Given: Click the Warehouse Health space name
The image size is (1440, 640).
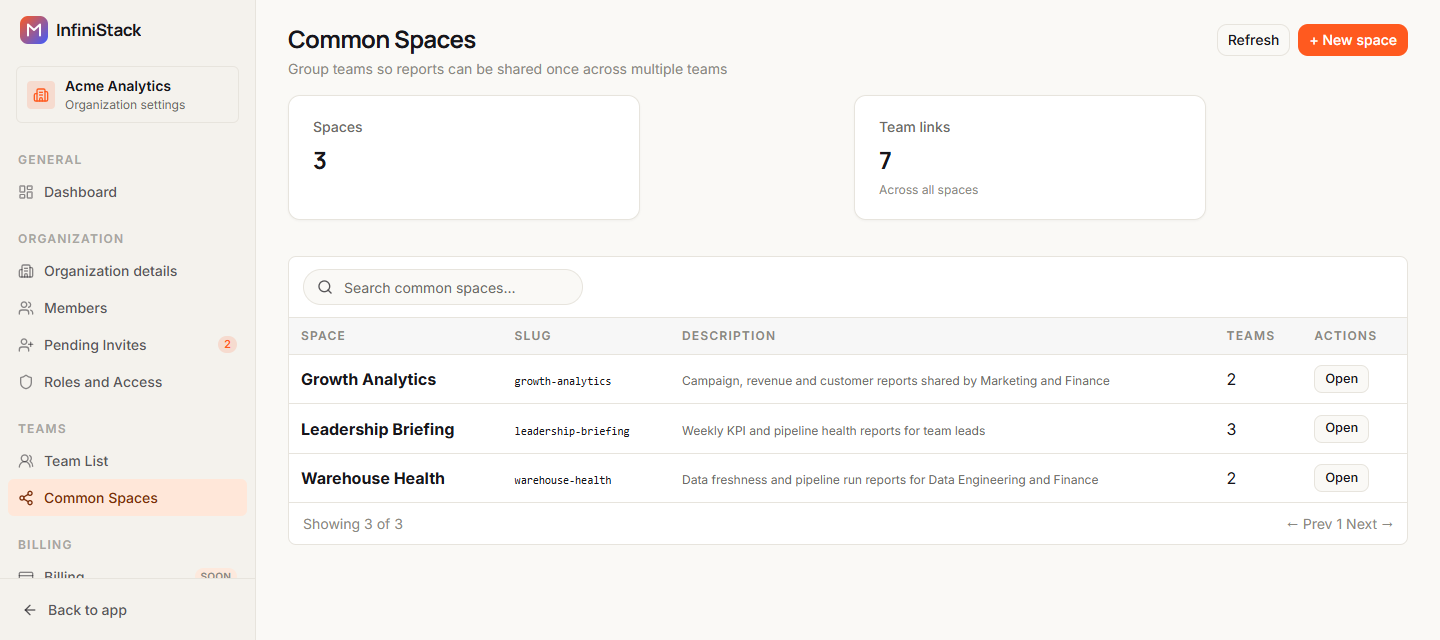Looking at the screenshot, I should coord(373,479).
